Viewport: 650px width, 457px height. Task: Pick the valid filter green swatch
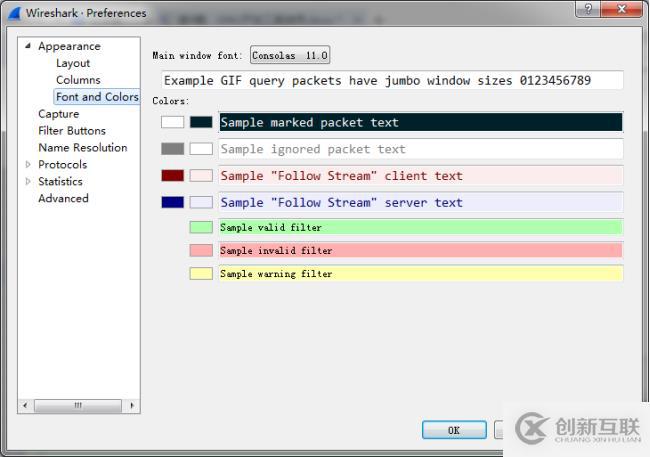coord(201,227)
